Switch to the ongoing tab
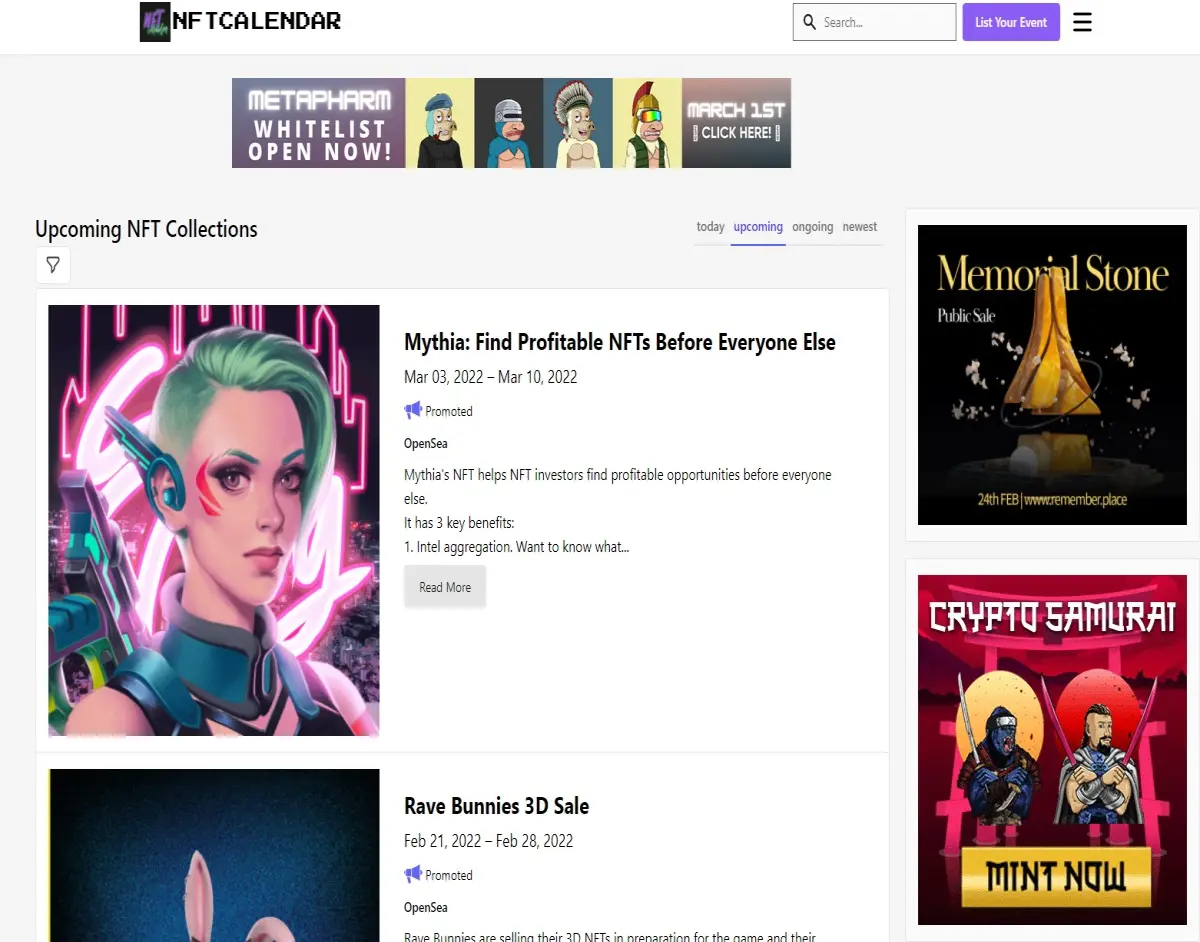The height and width of the screenshot is (942, 1200). (x=812, y=227)
